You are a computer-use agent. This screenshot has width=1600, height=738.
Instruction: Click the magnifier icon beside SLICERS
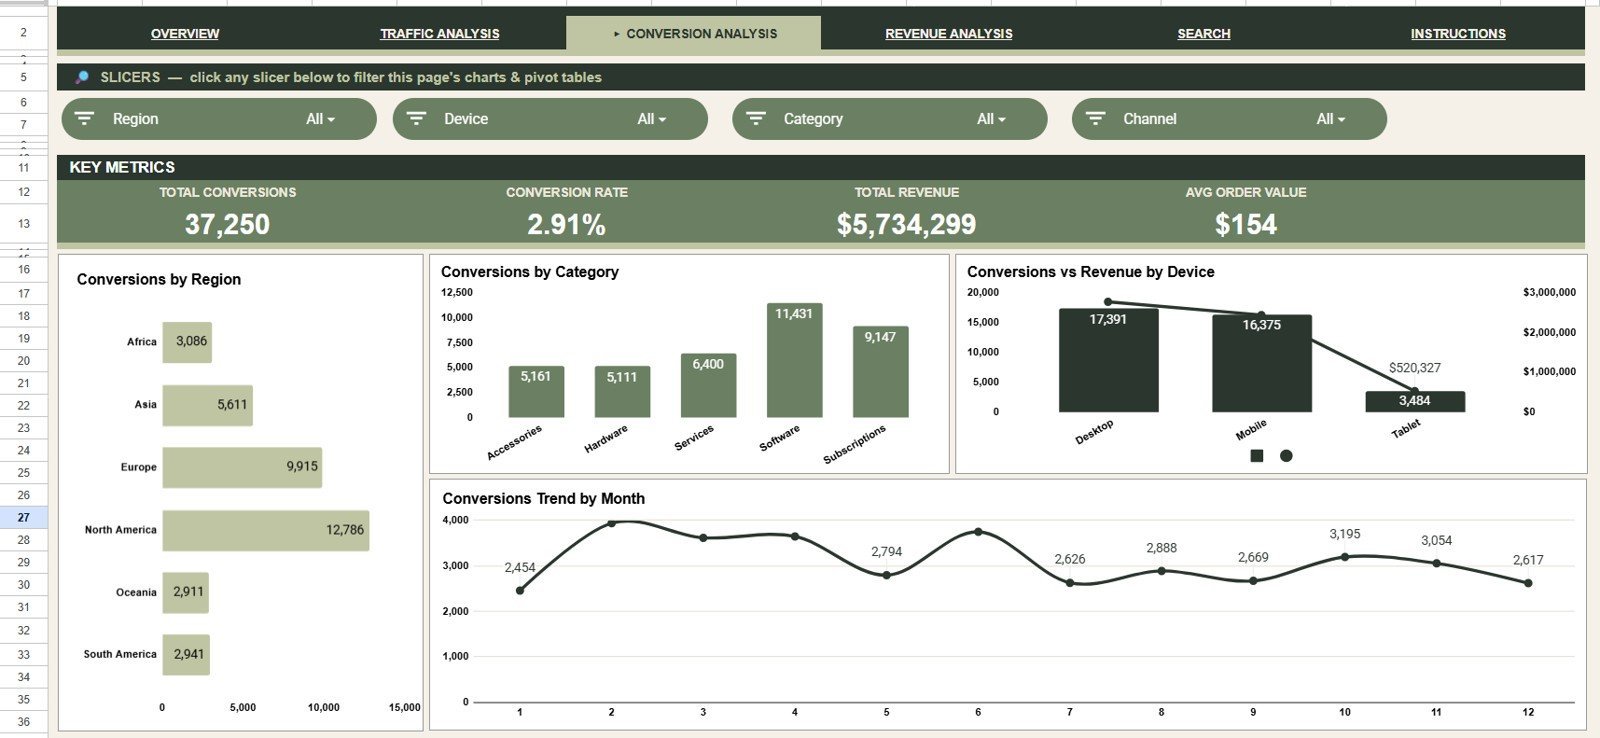82,77
